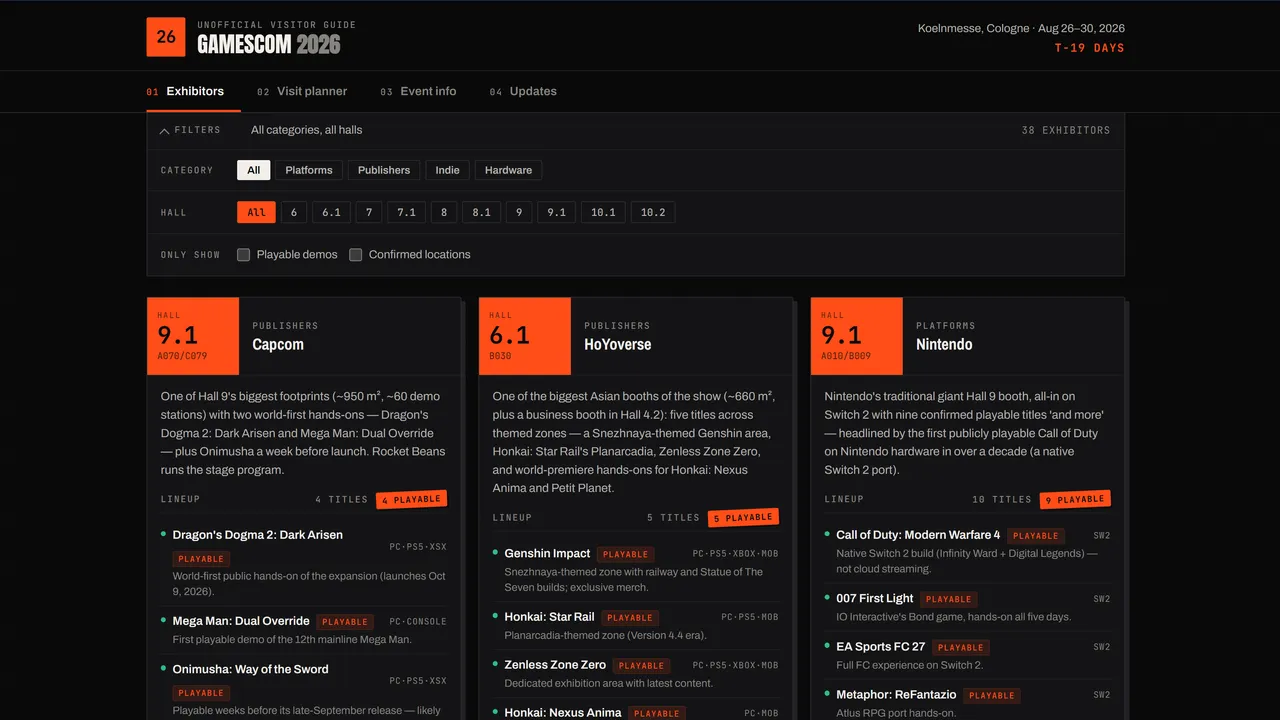This screenshot has width=1280, height=720.
Task: Filter exhibitors by Hall 6.1
Action: pyautogui.click(x=331, y=212)
